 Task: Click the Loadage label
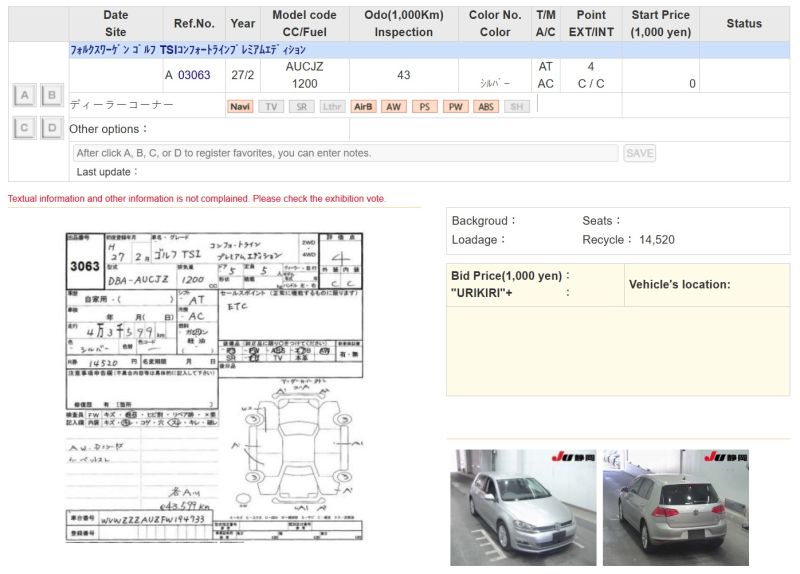coord(478,240)
